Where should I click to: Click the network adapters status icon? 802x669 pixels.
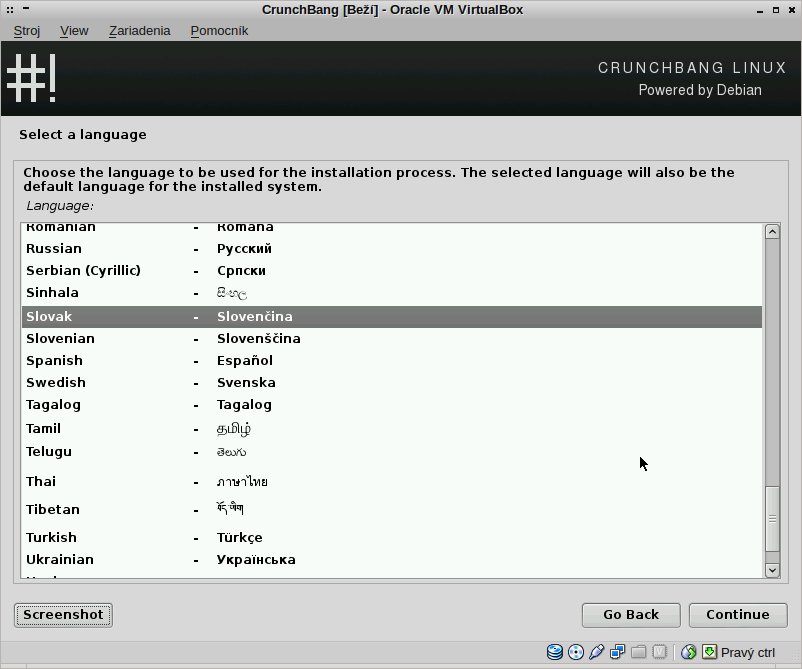(617, 652)
